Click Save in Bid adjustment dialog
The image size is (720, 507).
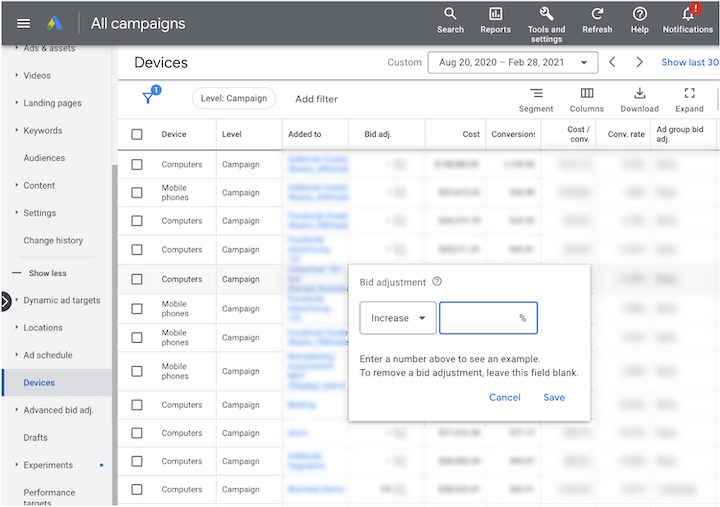[554, 397]
